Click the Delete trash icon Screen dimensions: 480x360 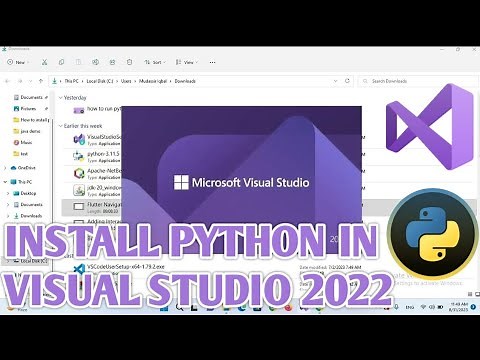pyautogui.click(x=130, y=62)
